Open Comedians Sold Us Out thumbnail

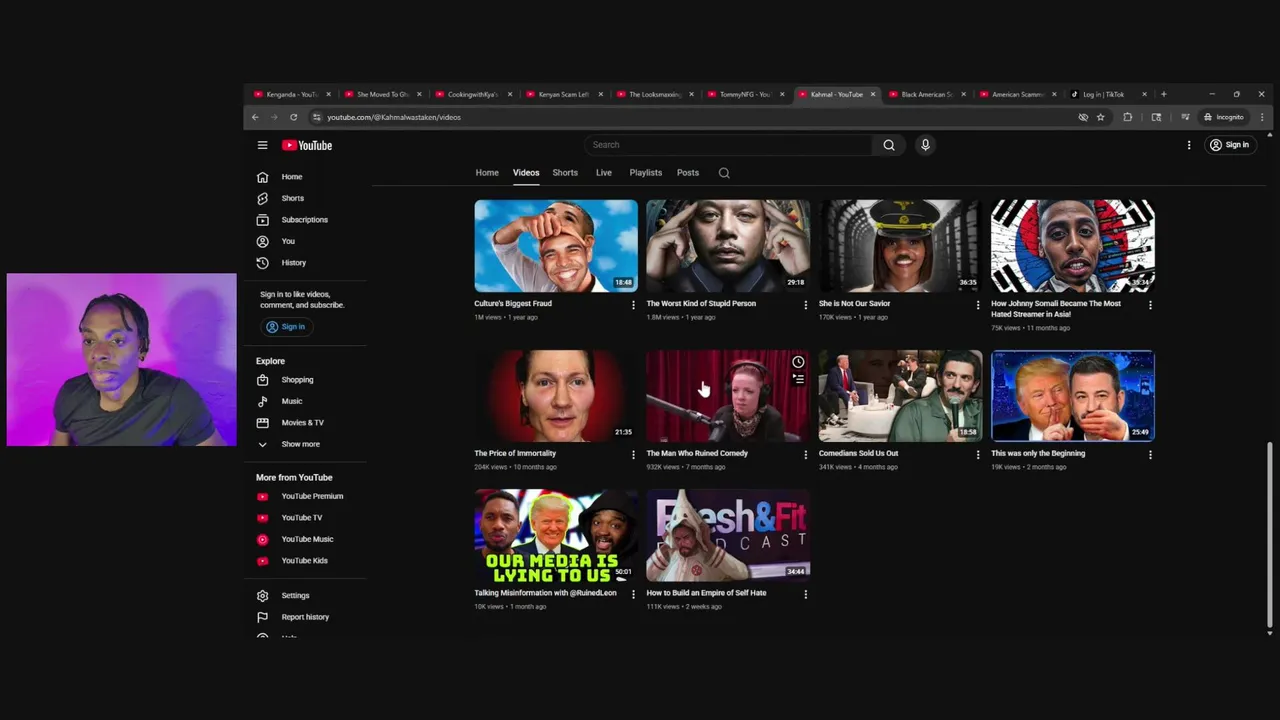pos(900,396)
